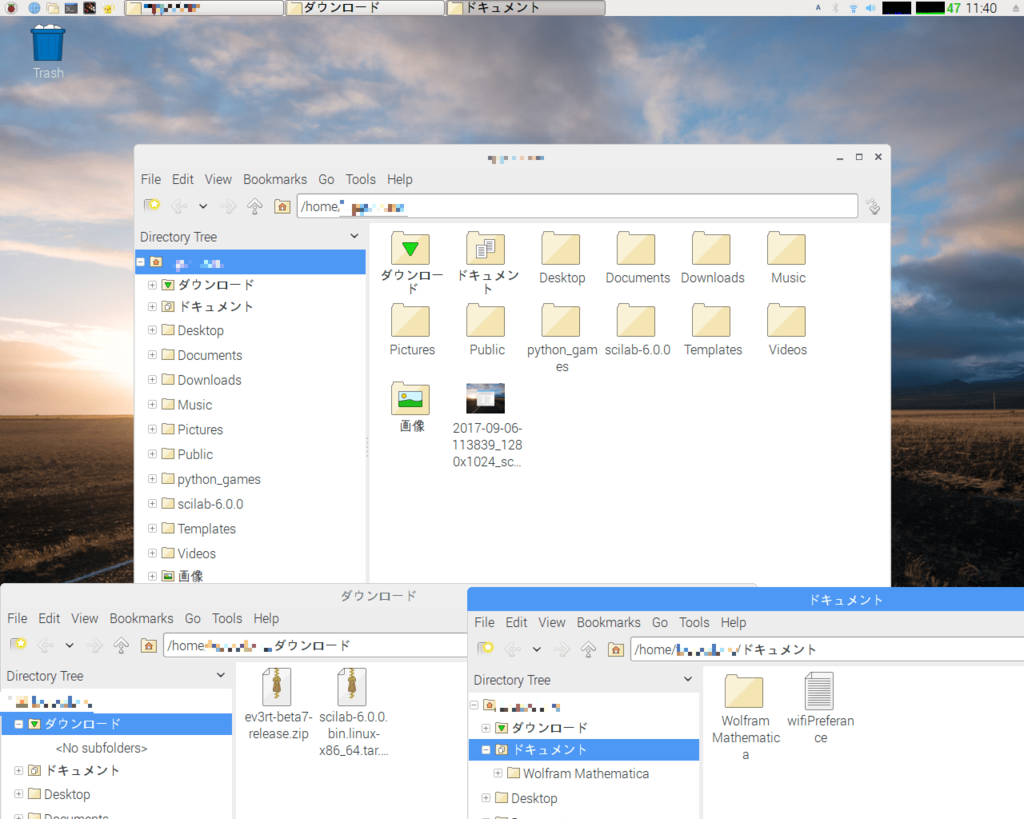Click the path field in home window
1024x819 pixels.
click(x=577, y=206)
